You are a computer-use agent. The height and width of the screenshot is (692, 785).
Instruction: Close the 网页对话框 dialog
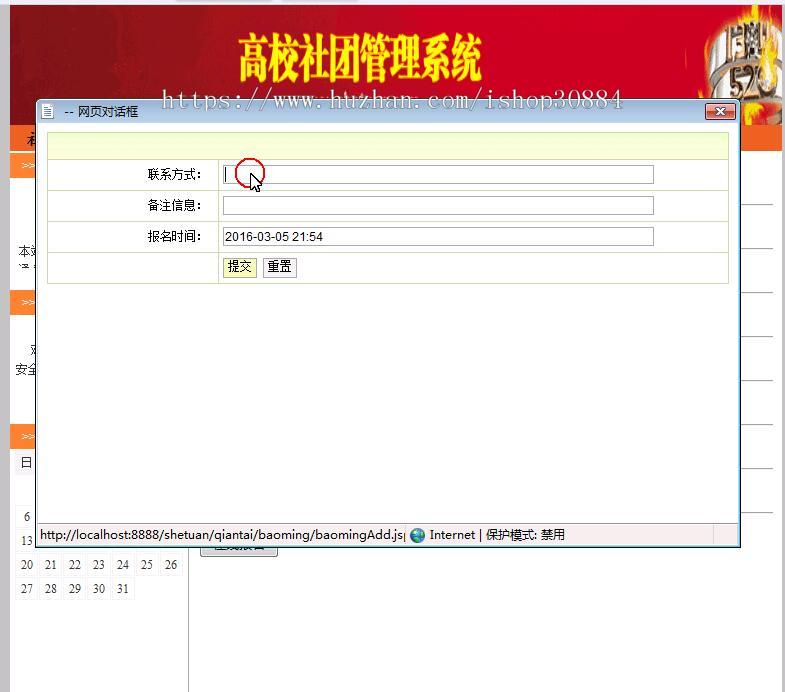click(720, 111)
